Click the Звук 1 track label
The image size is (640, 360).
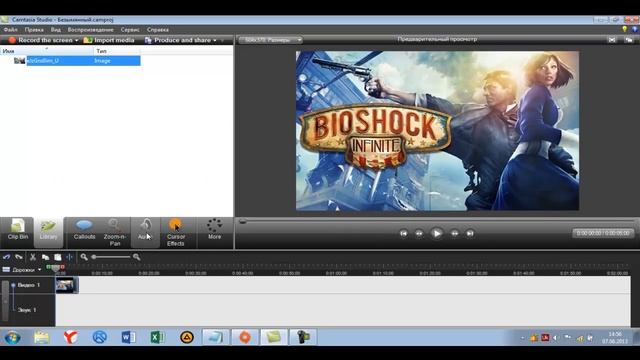click(27, 310)
